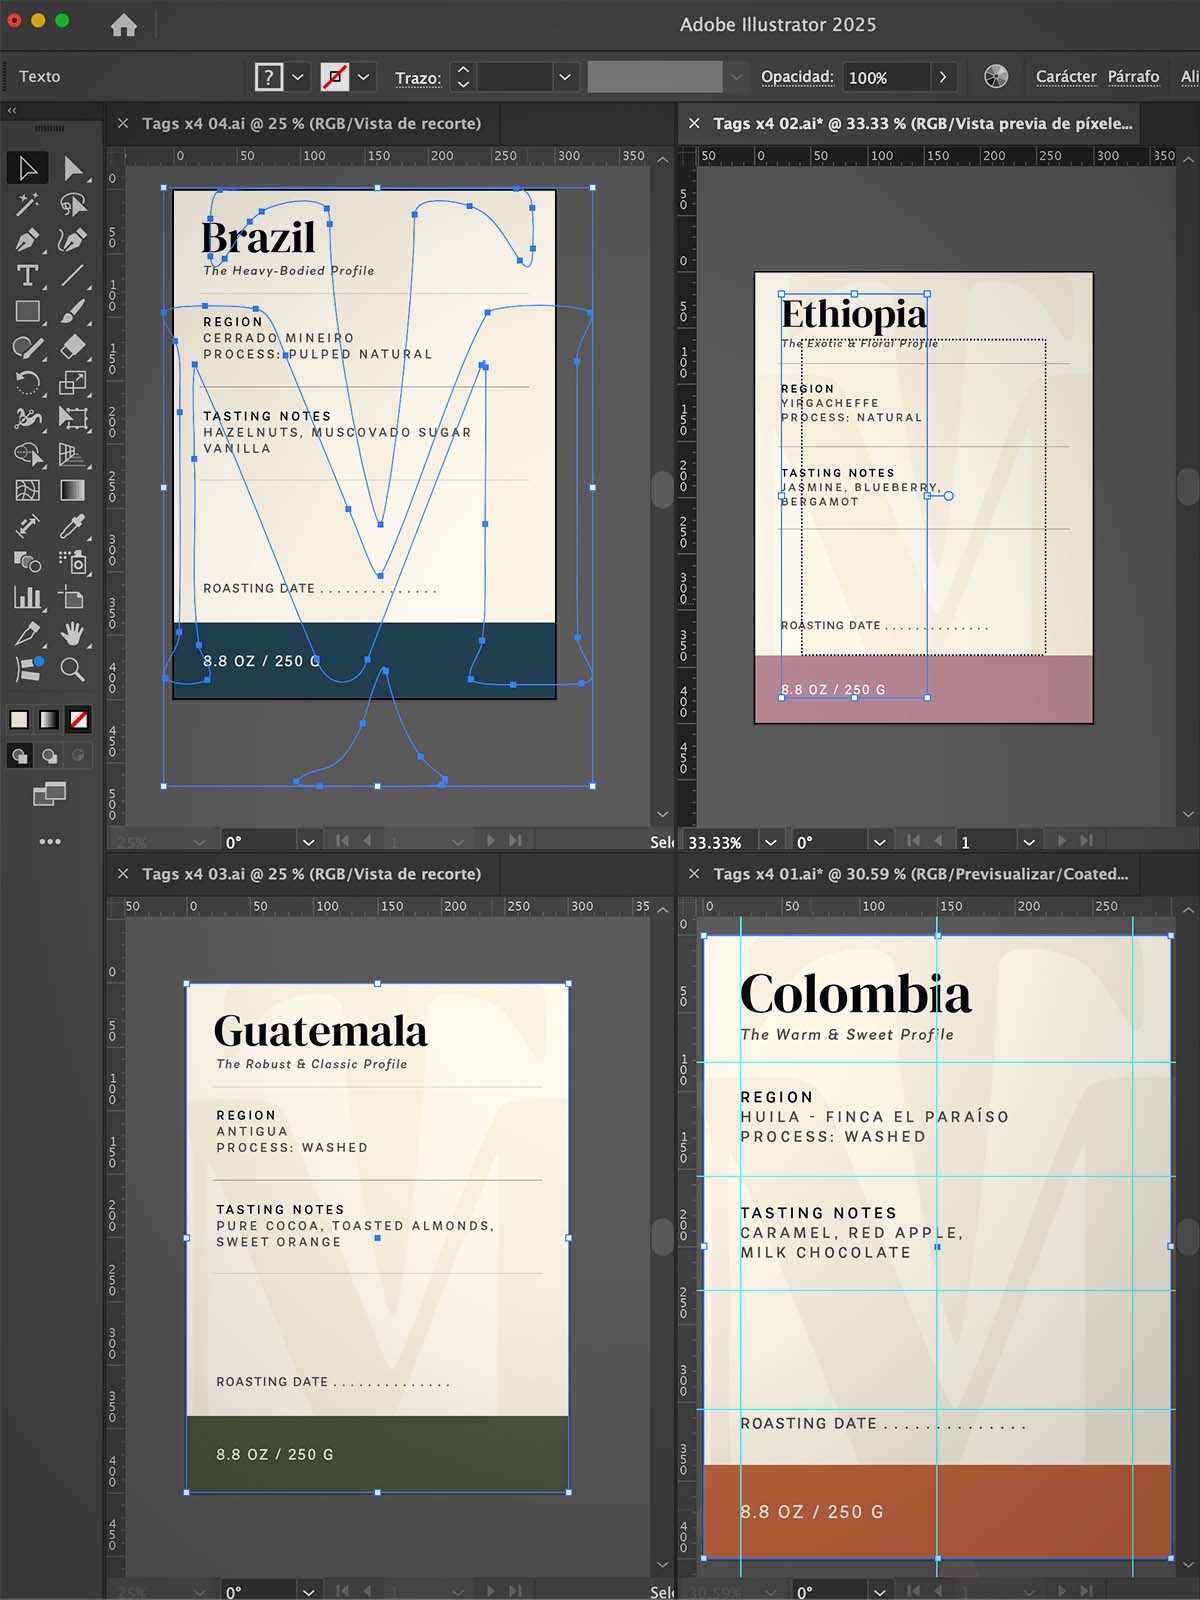Select the Lasso tool
Screen dimensions: 1200x1600
(73, 204)
